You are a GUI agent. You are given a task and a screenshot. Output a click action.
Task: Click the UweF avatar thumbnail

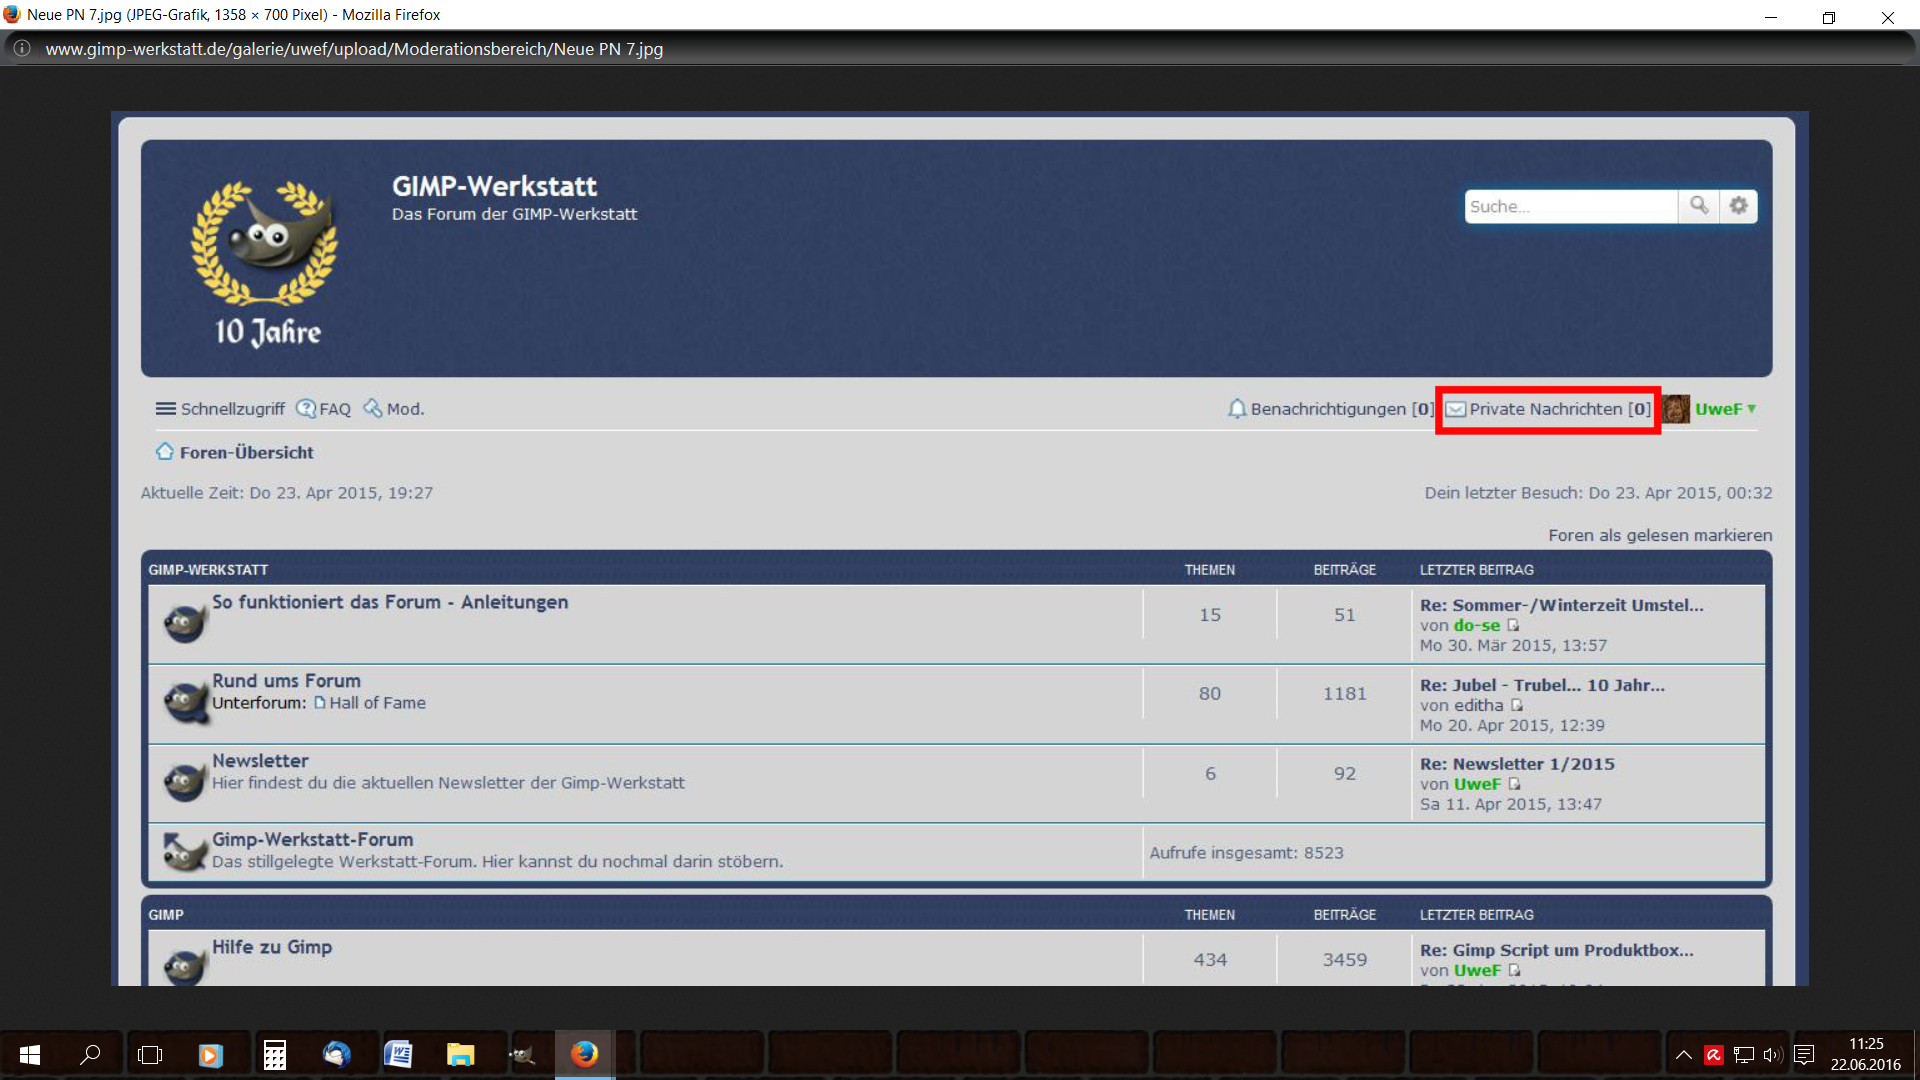click(x=1676, y=409)
